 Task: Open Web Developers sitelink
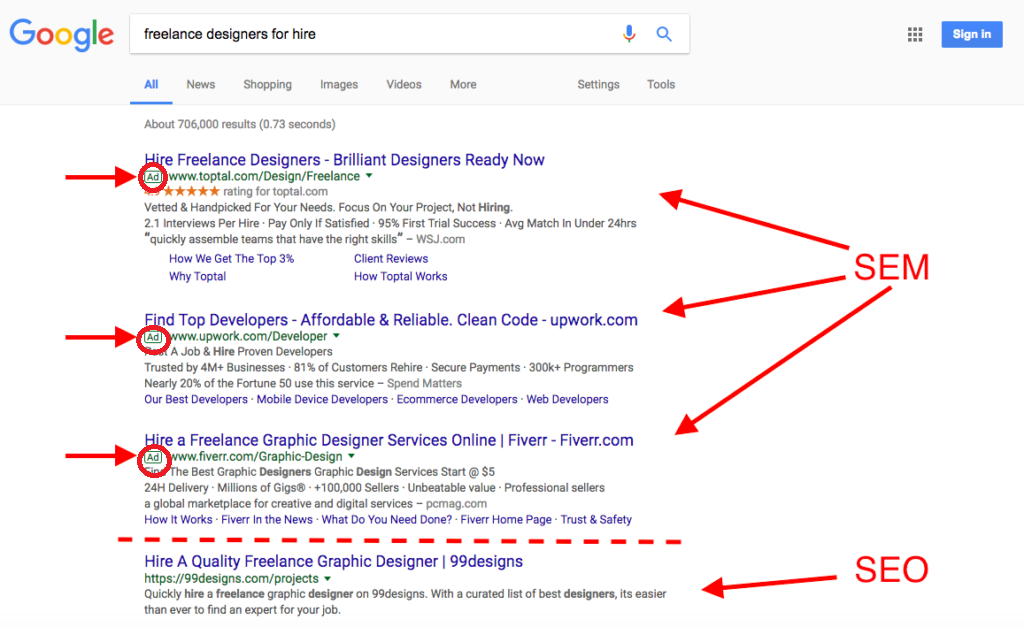[567, 399]
